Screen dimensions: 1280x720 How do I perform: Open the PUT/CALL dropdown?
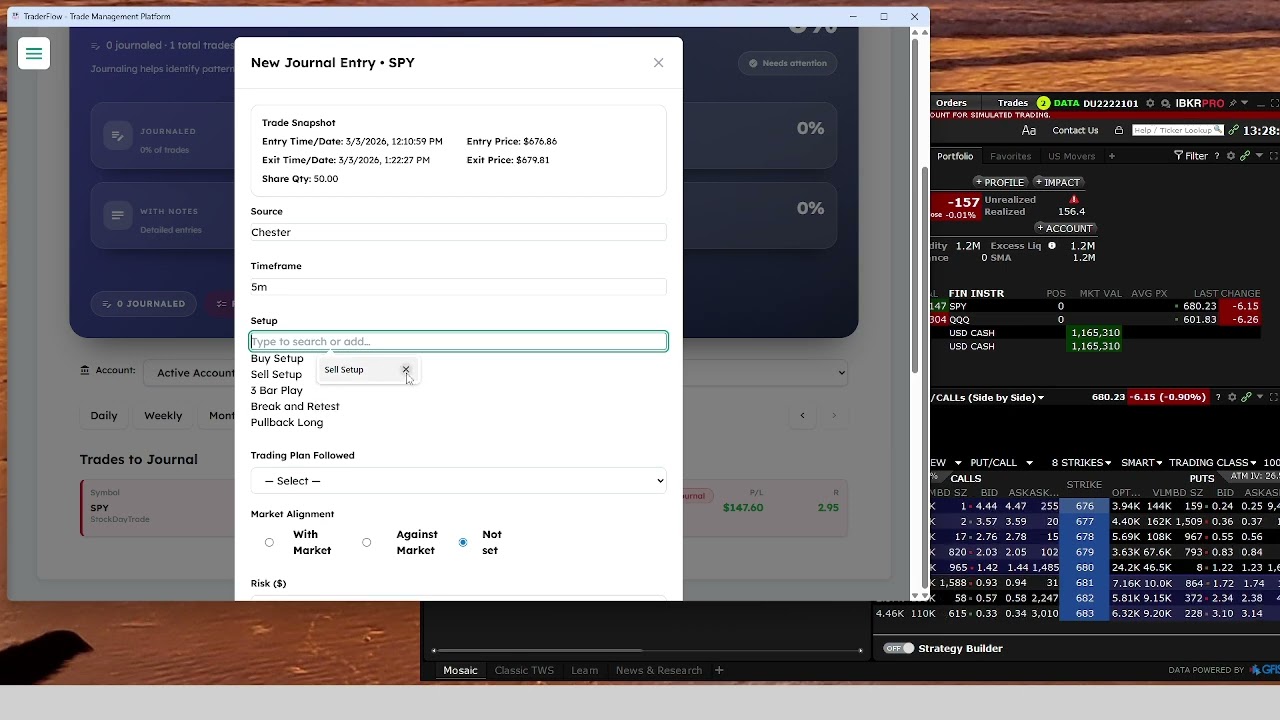(x=1002, y=463)
